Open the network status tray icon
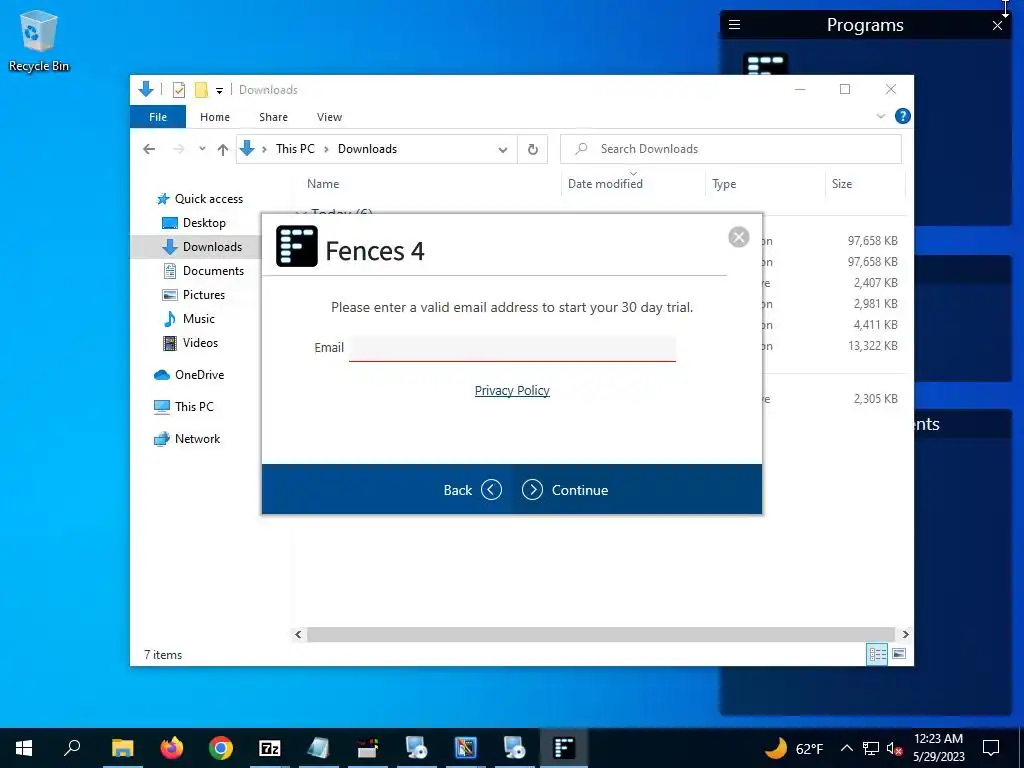Viewport: 1024px width, 768px height. pyautogui.click(x=871, y=748)
